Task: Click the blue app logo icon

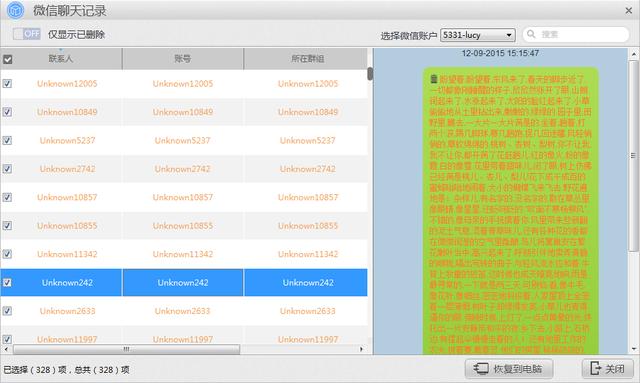Action: point(16,10)
